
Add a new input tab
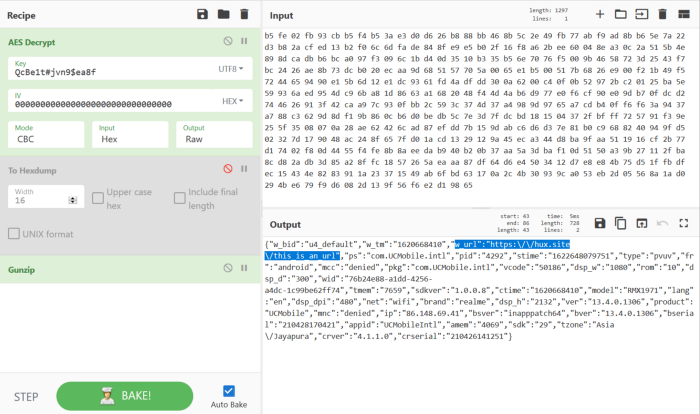point(600,14)
